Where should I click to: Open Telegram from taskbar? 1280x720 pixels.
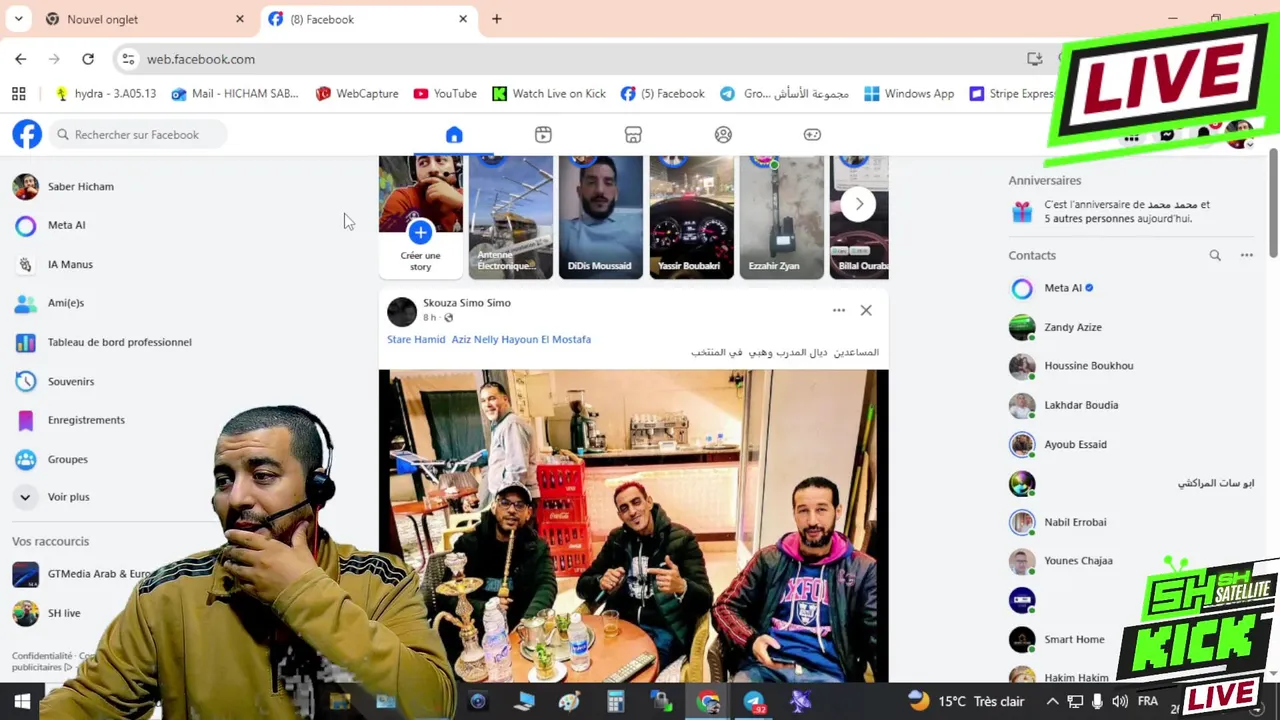[754, 702]
